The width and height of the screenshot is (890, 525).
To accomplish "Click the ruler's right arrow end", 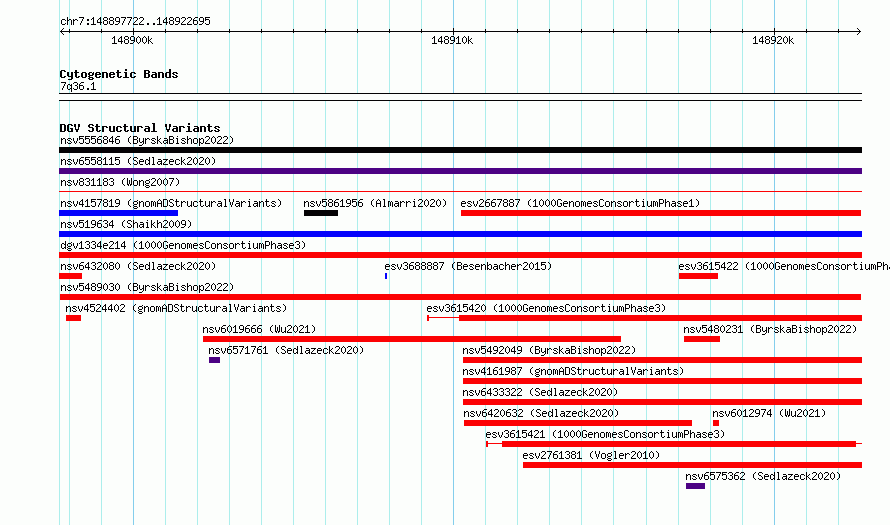I will point(859,32).
